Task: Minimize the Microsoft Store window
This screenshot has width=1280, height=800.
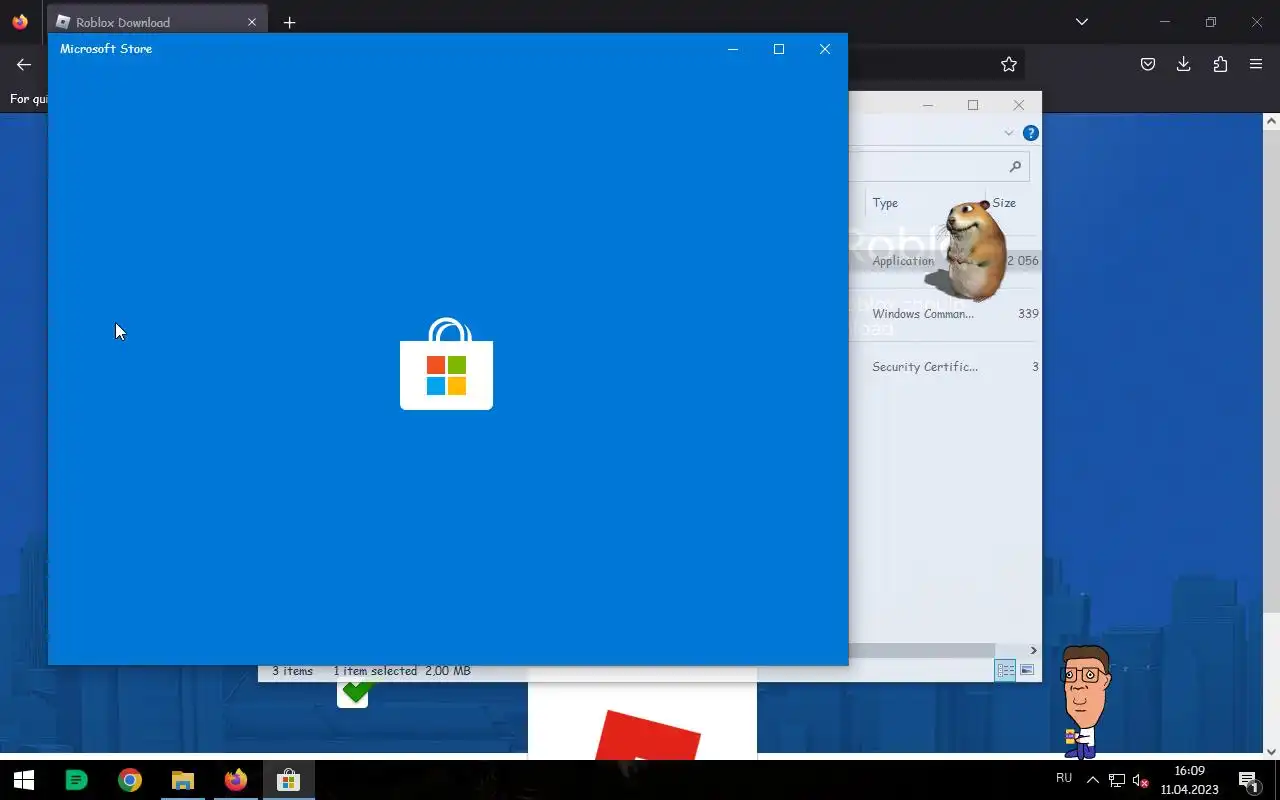Action: [x=733, y=49]
